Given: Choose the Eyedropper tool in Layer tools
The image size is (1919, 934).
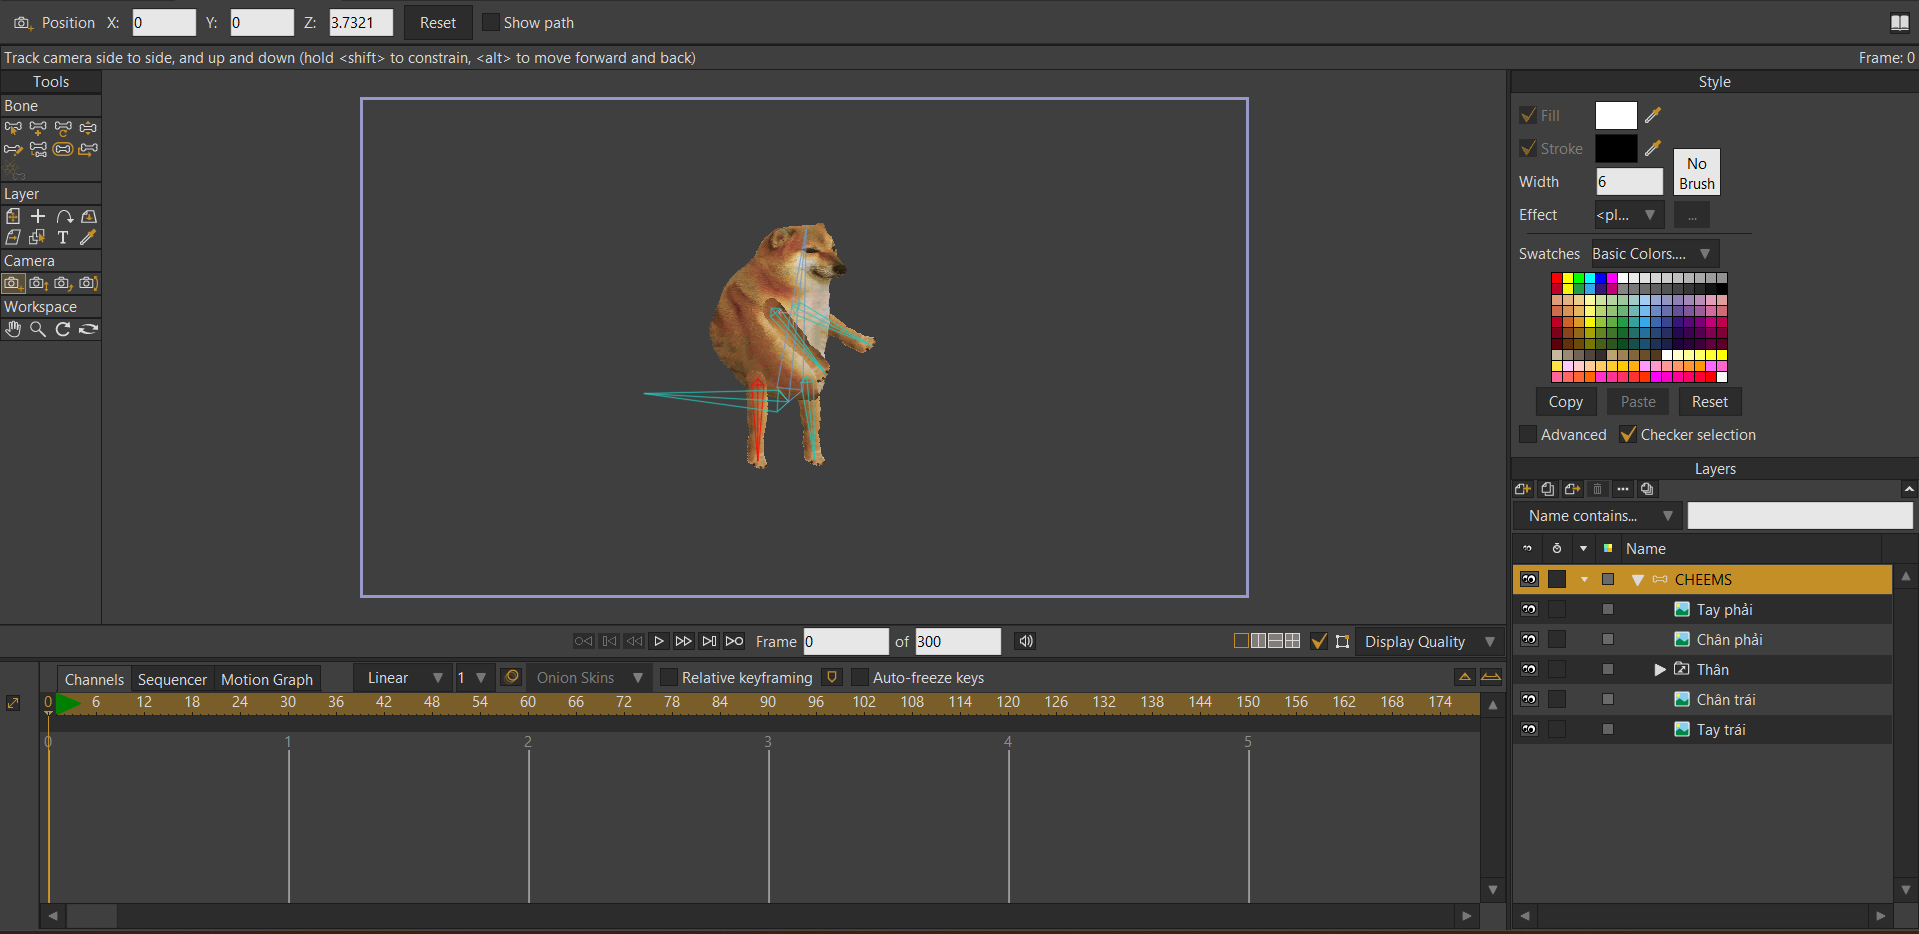Looking at the screenshot, I should click(88, 237).
